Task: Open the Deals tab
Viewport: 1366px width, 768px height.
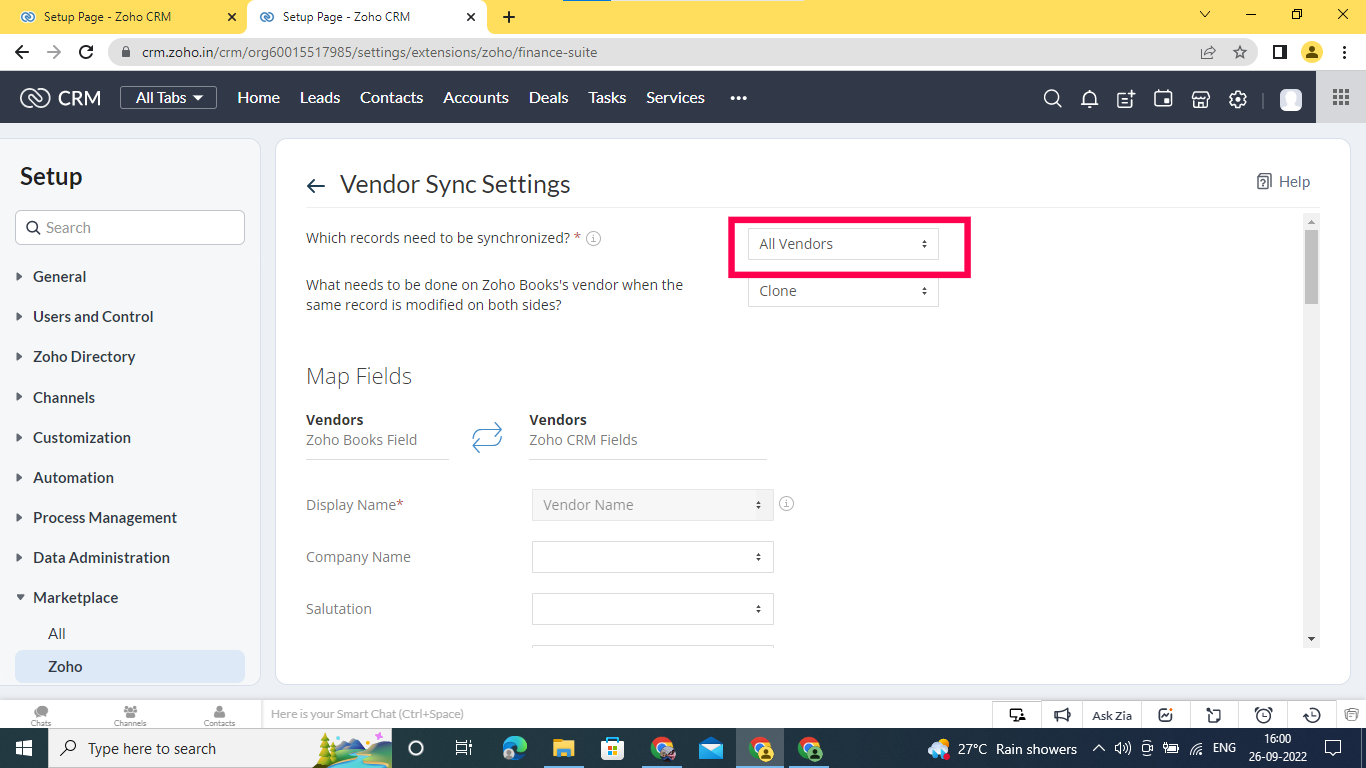Action: click(x=548, y=97)
